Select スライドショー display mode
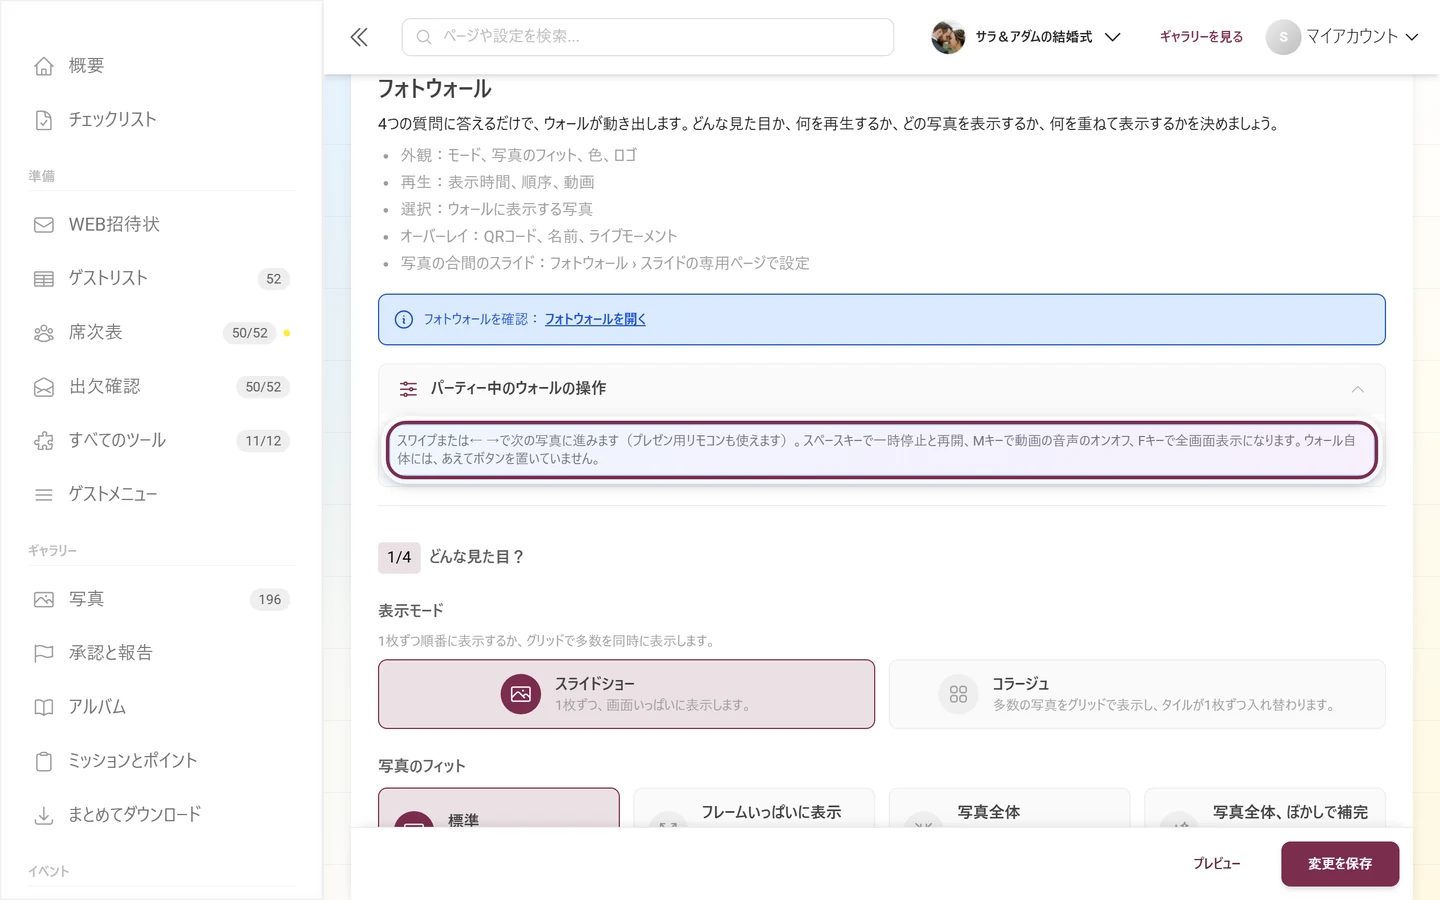 tap(626, 694)
